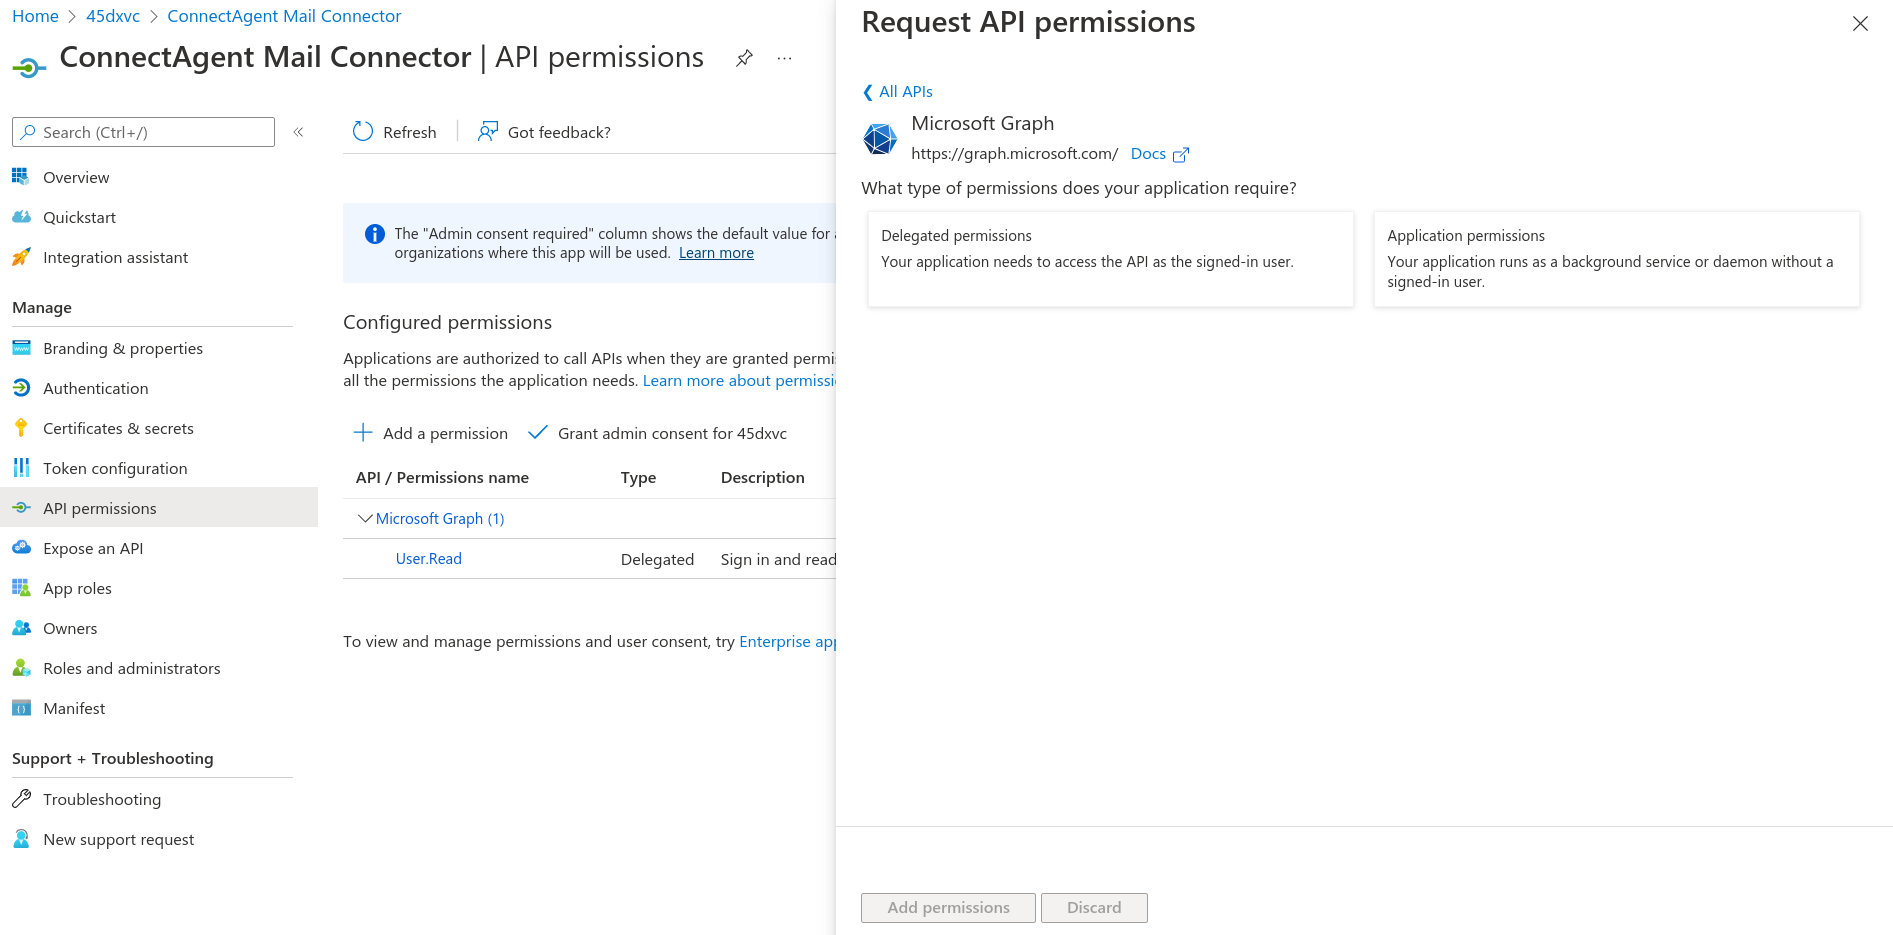This screenshot has width=1893, height=935.
Task: Click the checkmark icon for Grant admin consent
Action: point(538,433)
